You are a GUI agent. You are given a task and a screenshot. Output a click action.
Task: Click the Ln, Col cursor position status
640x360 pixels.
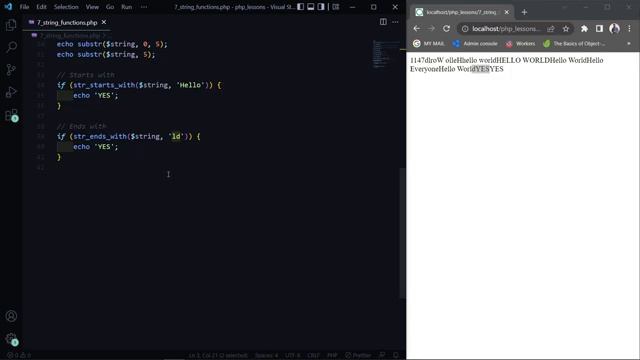[218, 355]
